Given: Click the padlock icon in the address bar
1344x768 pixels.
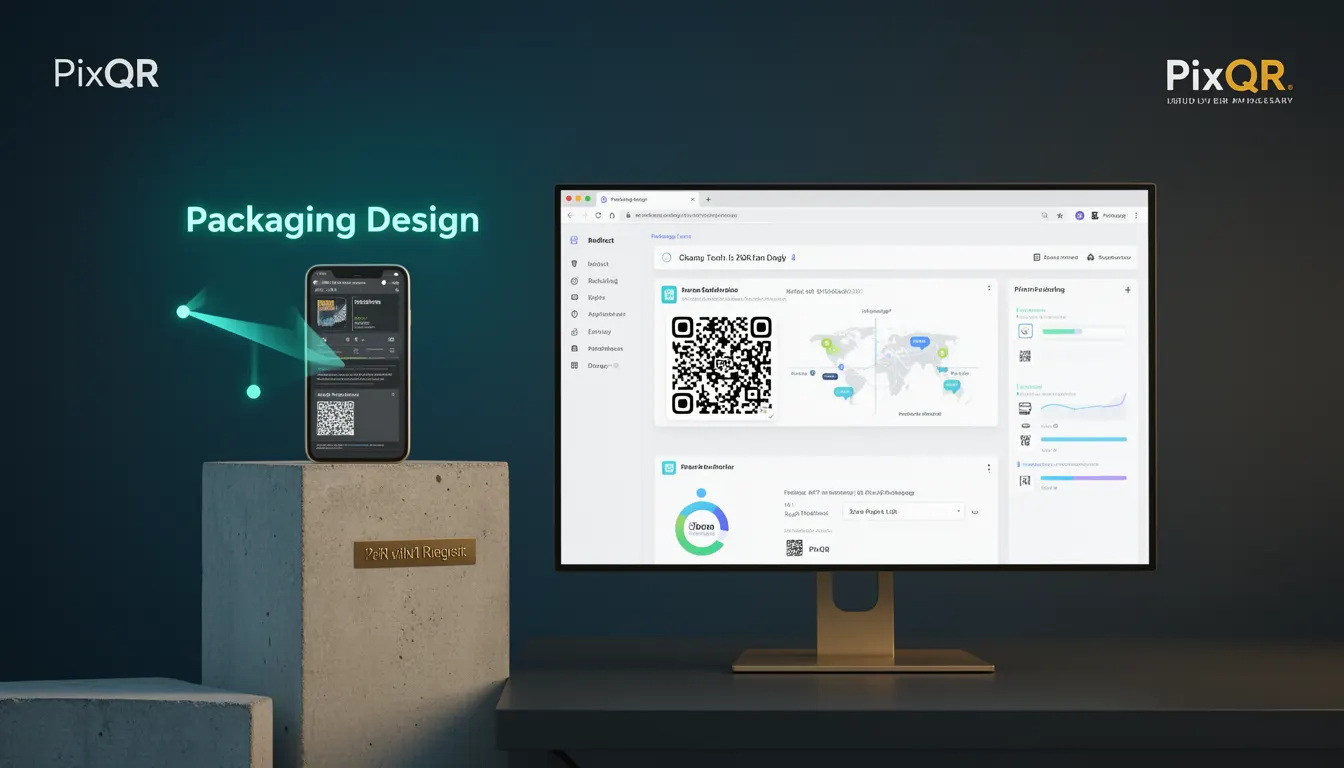Looking at the screenshot, I should tap(628, 215).
